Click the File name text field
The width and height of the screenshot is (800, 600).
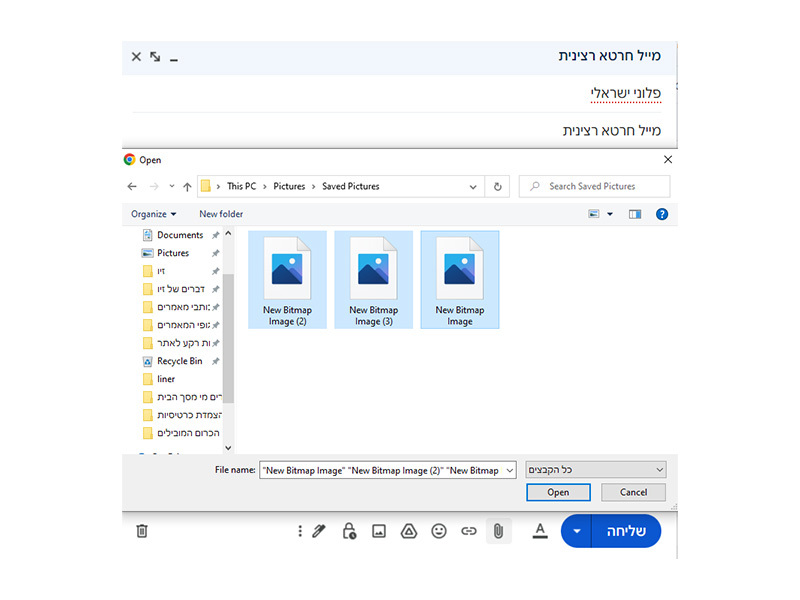[382, 470]
